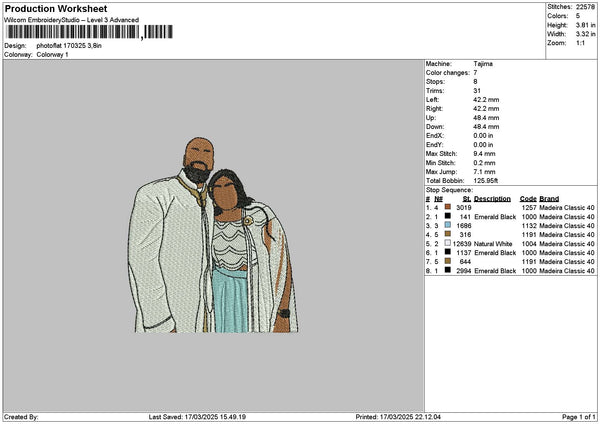
Task: Click the Zoom value '1:1'
Action: click(580, 43)
